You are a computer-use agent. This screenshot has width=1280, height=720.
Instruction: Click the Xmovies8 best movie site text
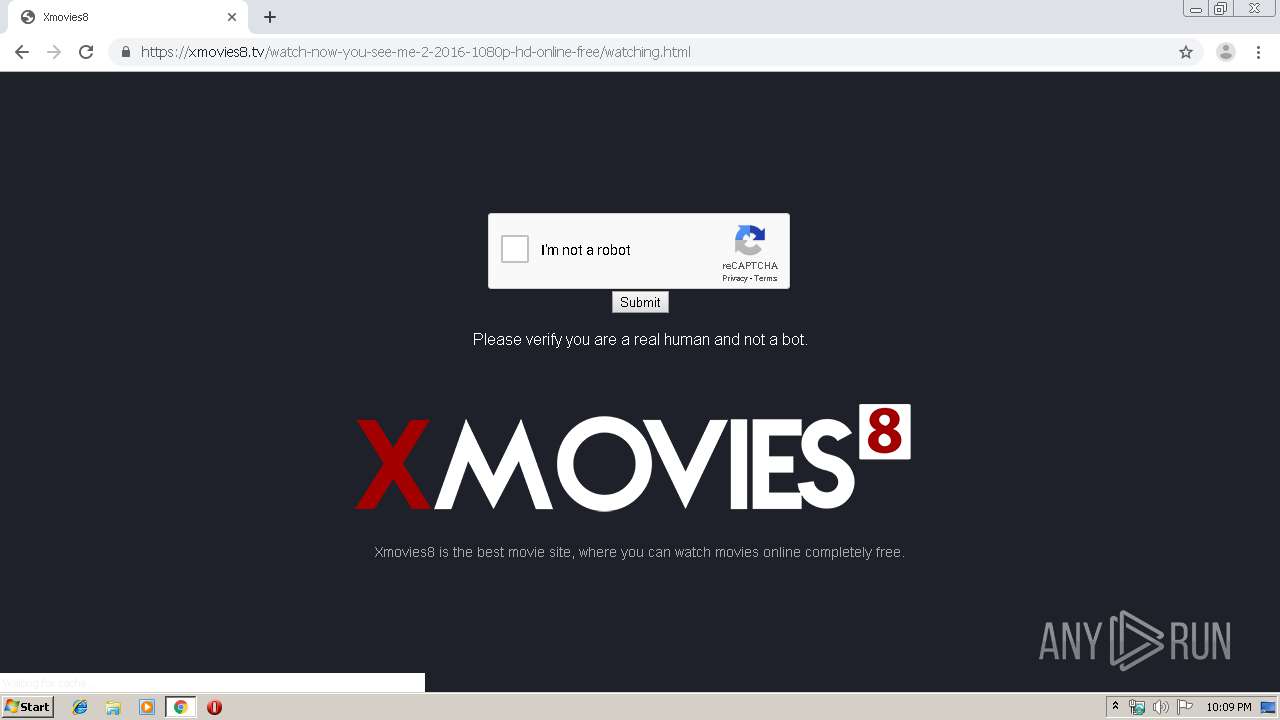pos(639,552)
